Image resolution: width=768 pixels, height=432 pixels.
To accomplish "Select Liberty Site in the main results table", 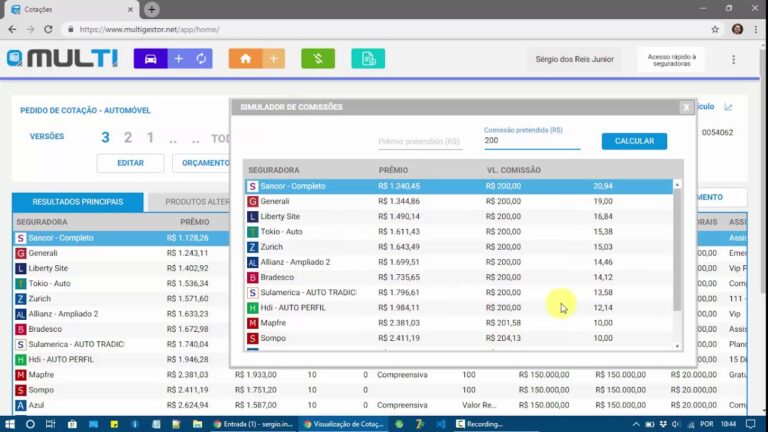I will (x=121, y=268).
